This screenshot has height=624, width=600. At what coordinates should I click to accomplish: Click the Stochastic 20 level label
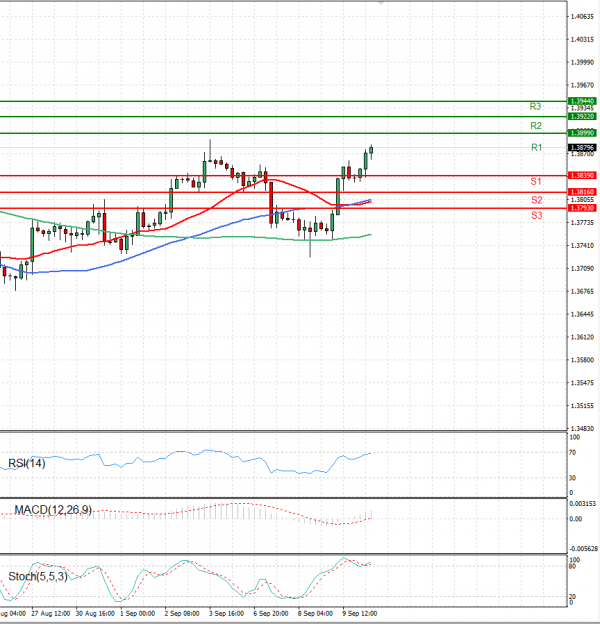(573, 597)
